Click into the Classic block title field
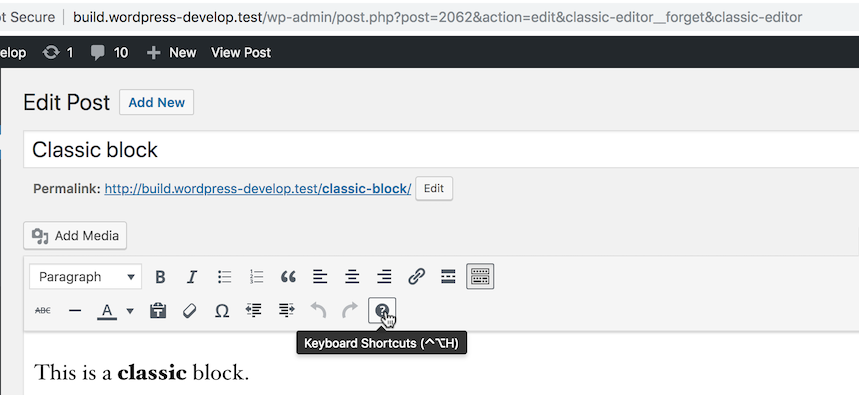The height and width of the screenshot is (395, 859). point(441,150)
